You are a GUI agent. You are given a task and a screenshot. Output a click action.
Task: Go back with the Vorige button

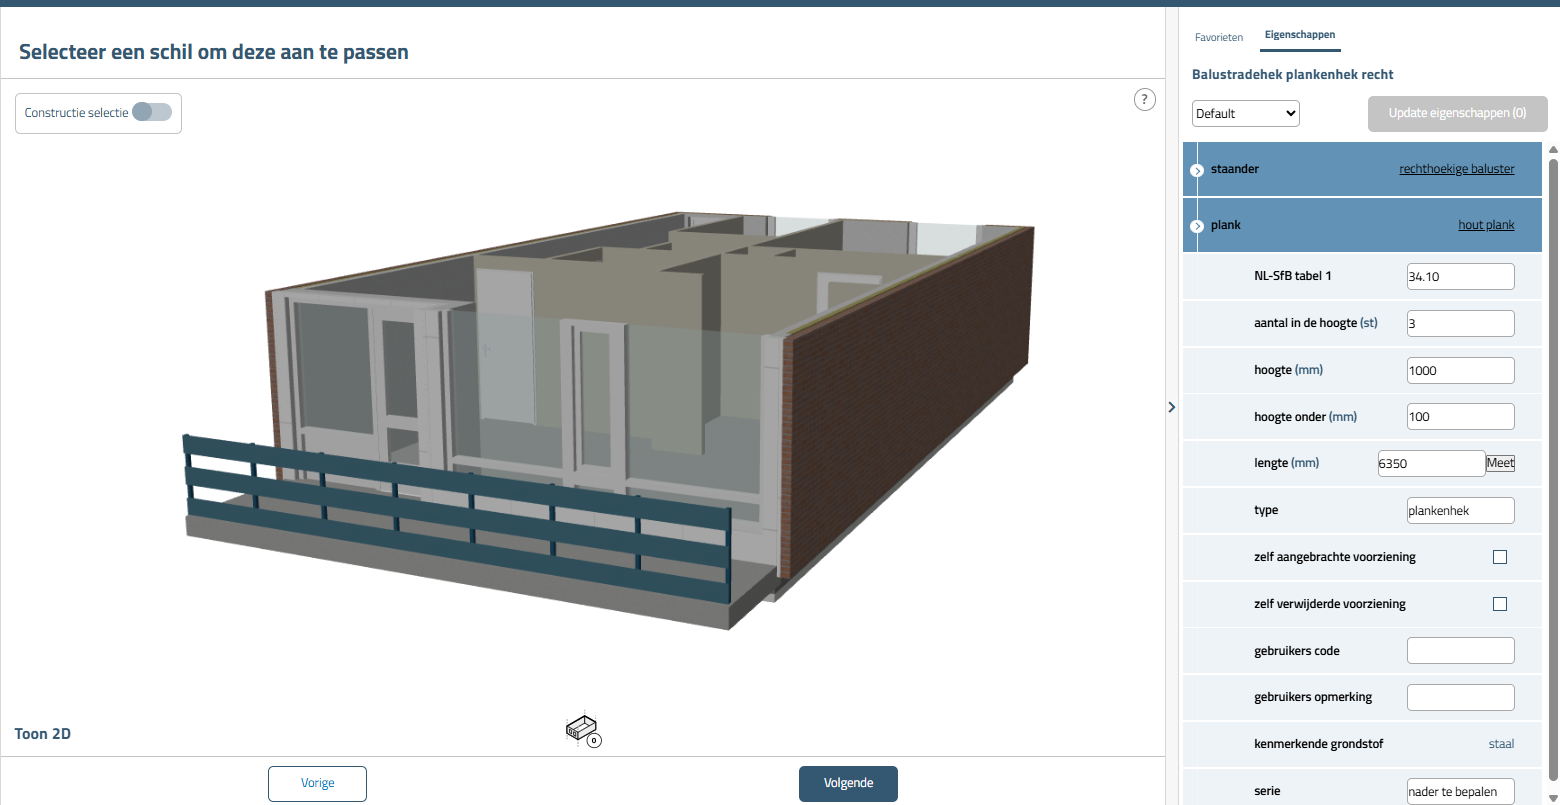click(x=317, y=783)
